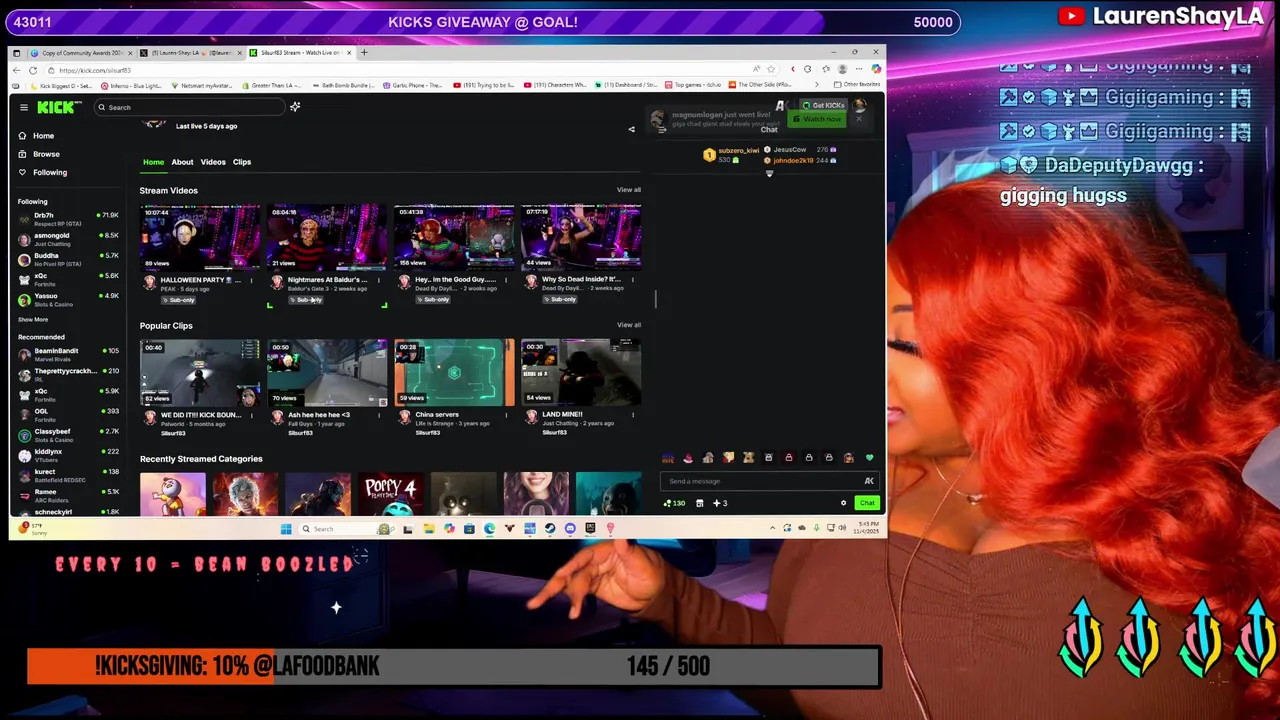
Task: Play the Ash hee hee hee clip
Action: (x=327, y=373)
